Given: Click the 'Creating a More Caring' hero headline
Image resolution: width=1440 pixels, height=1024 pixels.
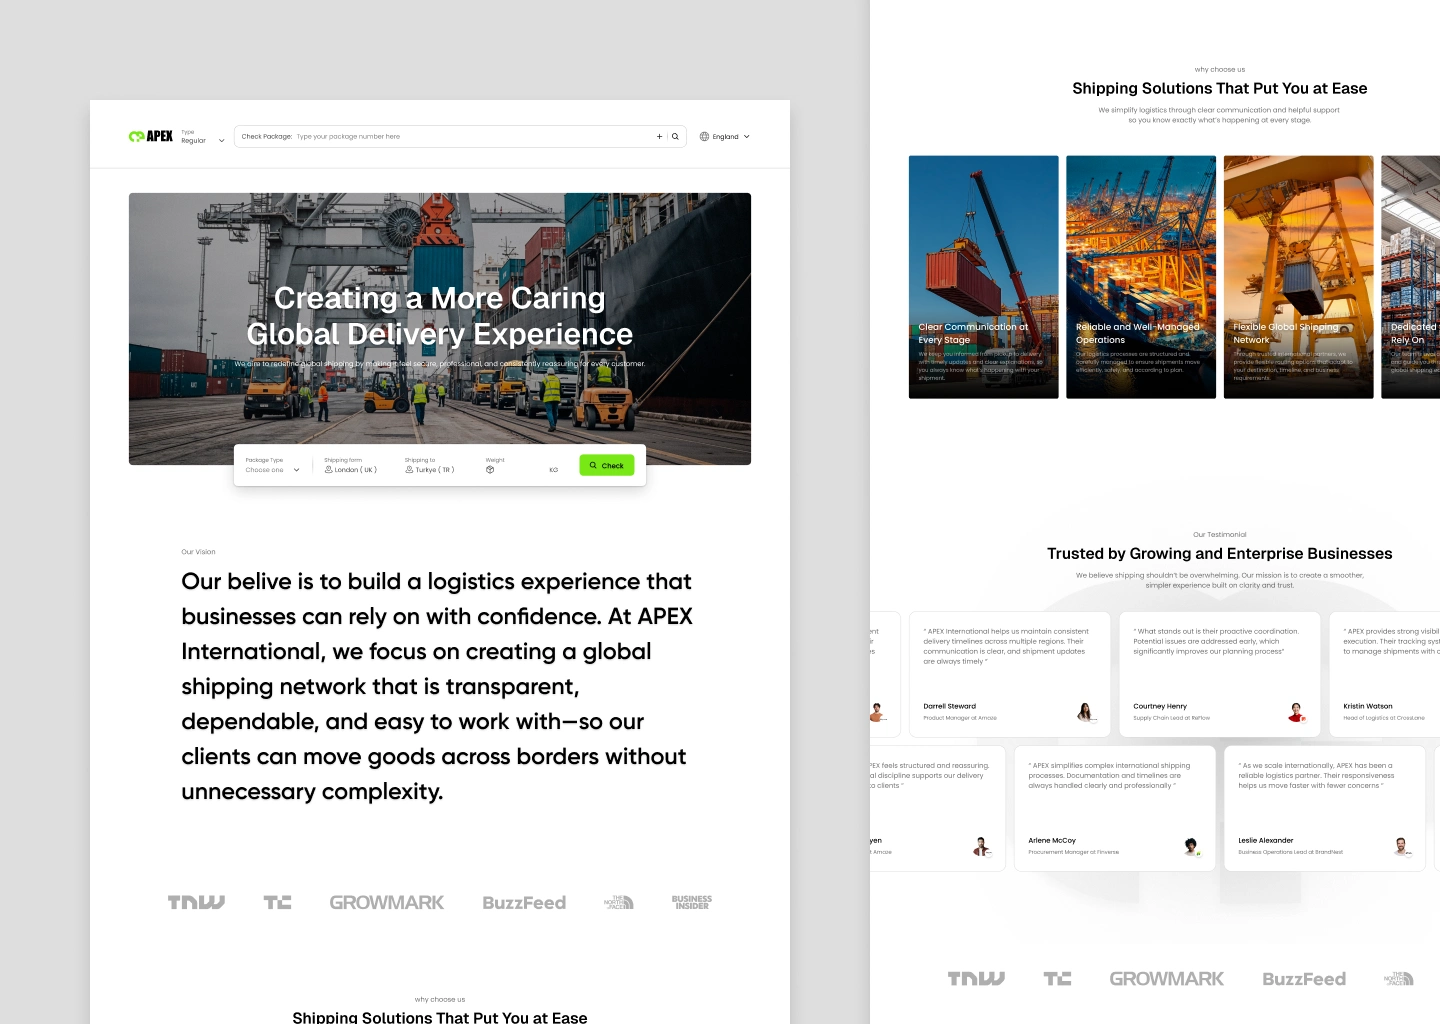Looking at the screenshot, I should pyautogui.click(x=440, y=298).
